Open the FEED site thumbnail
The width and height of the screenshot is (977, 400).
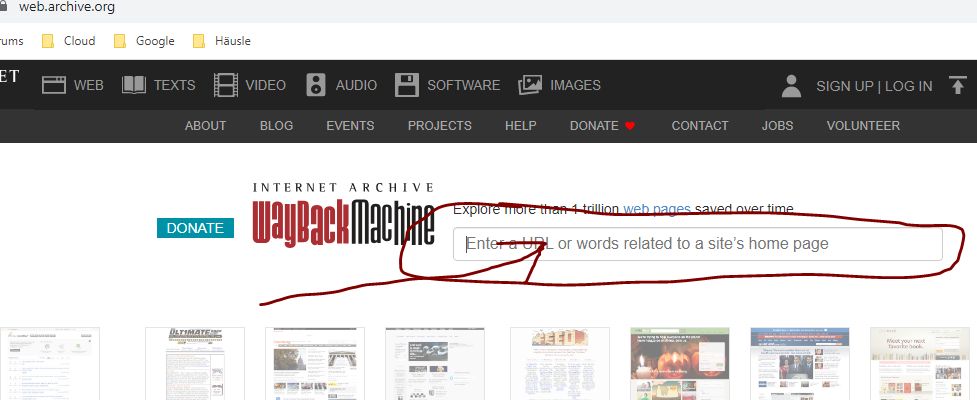click(x=560, y=364)
